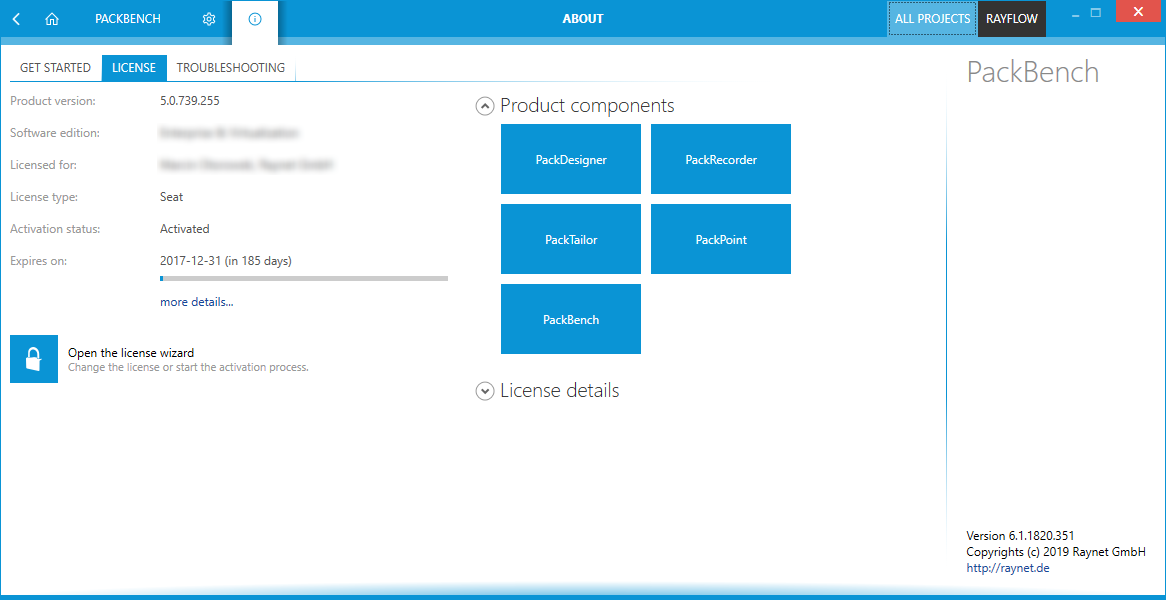Select the License tab
Screen dimensions: 1166x600
[134, 68]
